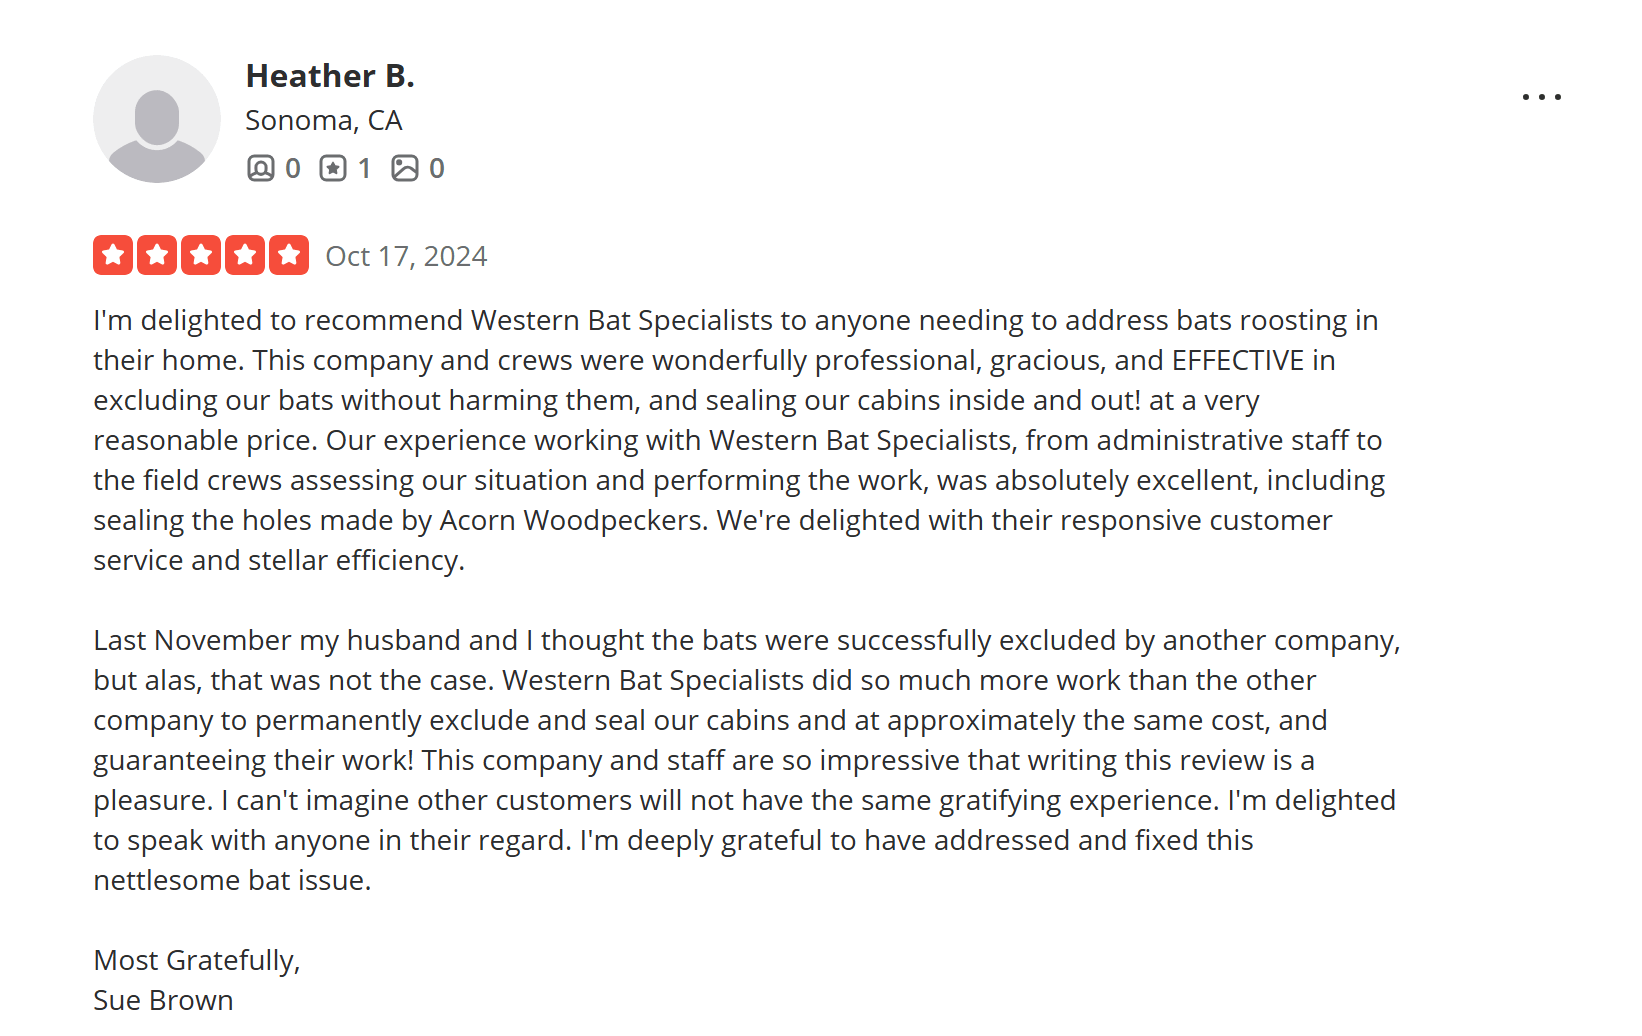Click the fifth rating star
1642x1036 pixels.
click(289, 255)
